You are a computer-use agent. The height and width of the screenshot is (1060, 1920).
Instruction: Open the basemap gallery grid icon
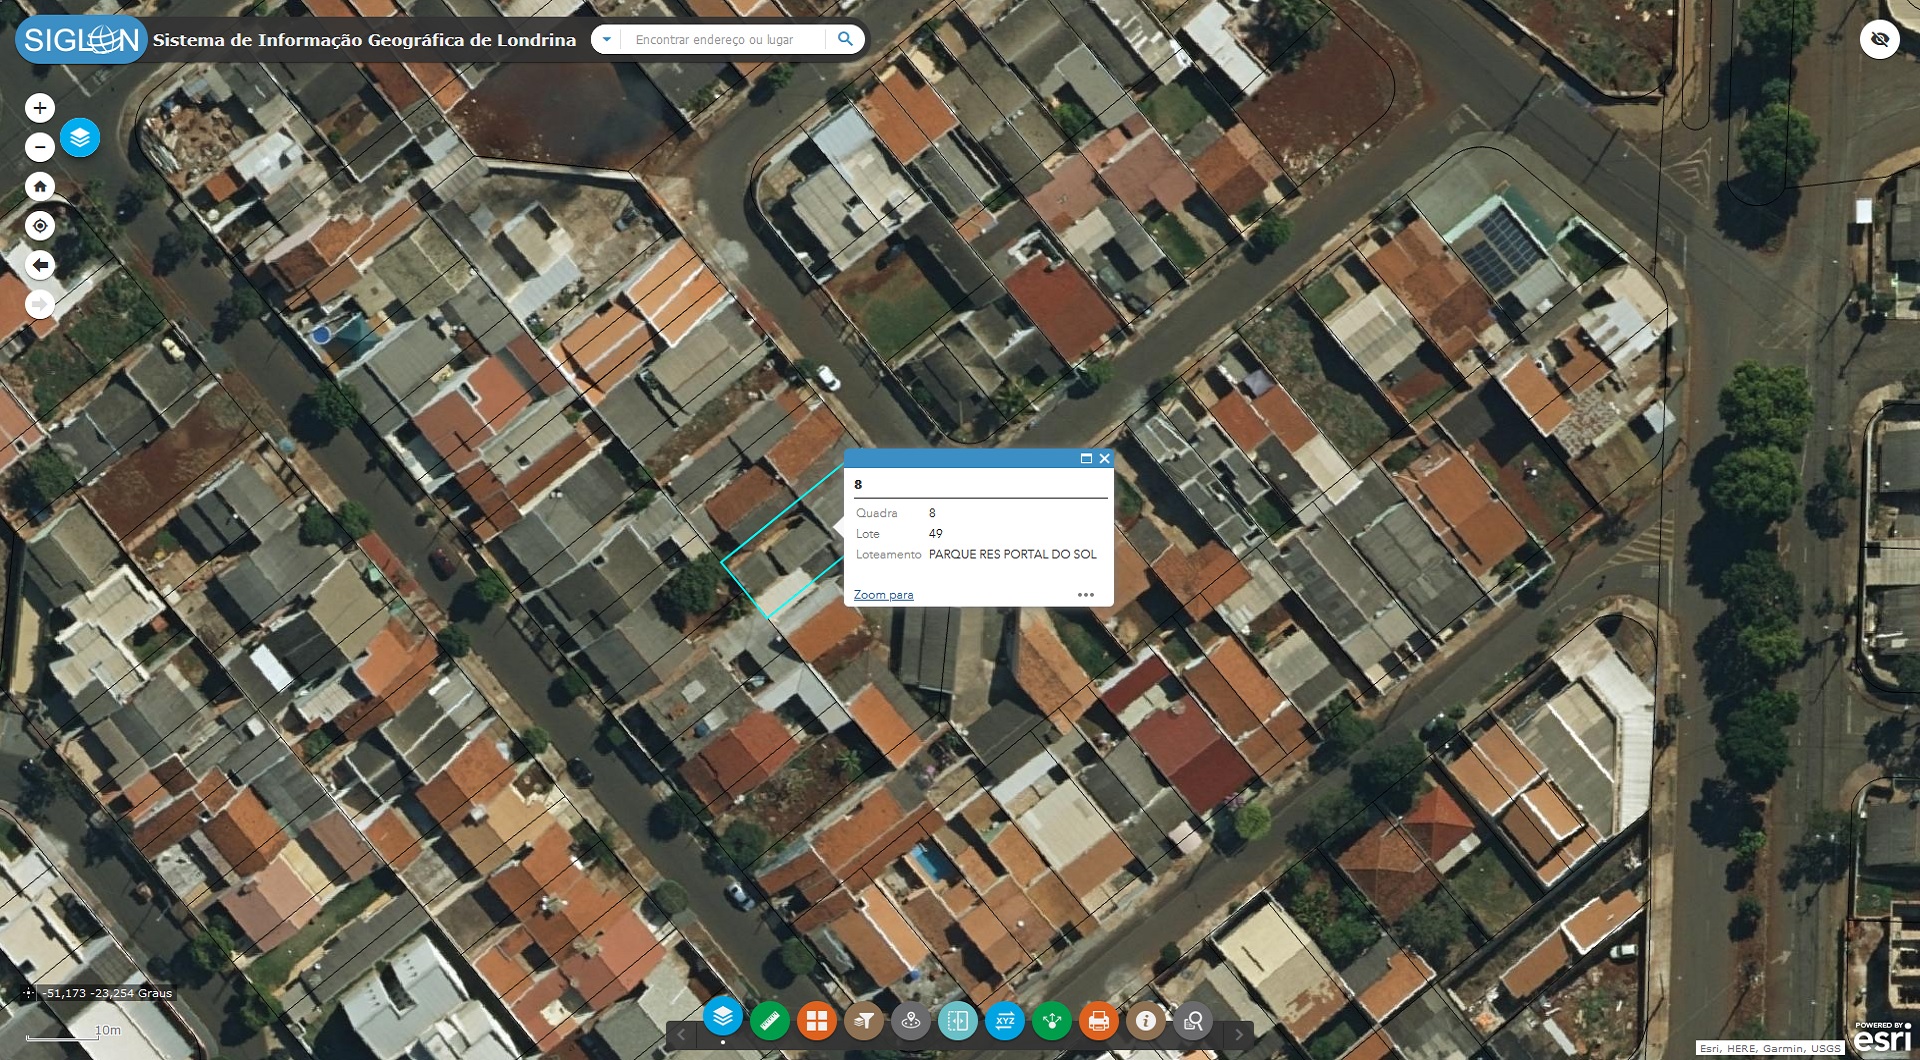[x=817, y=1020]
